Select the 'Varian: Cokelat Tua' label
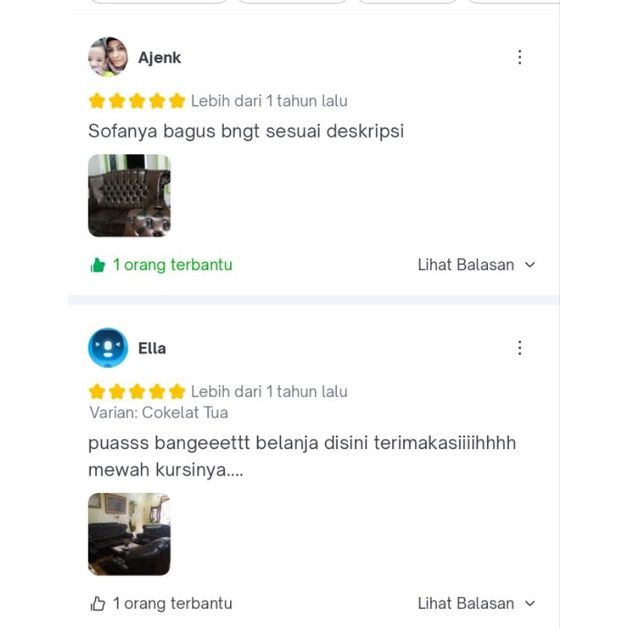Image resolution: width=628 pixels, height=628 pixels. [159, 413]
